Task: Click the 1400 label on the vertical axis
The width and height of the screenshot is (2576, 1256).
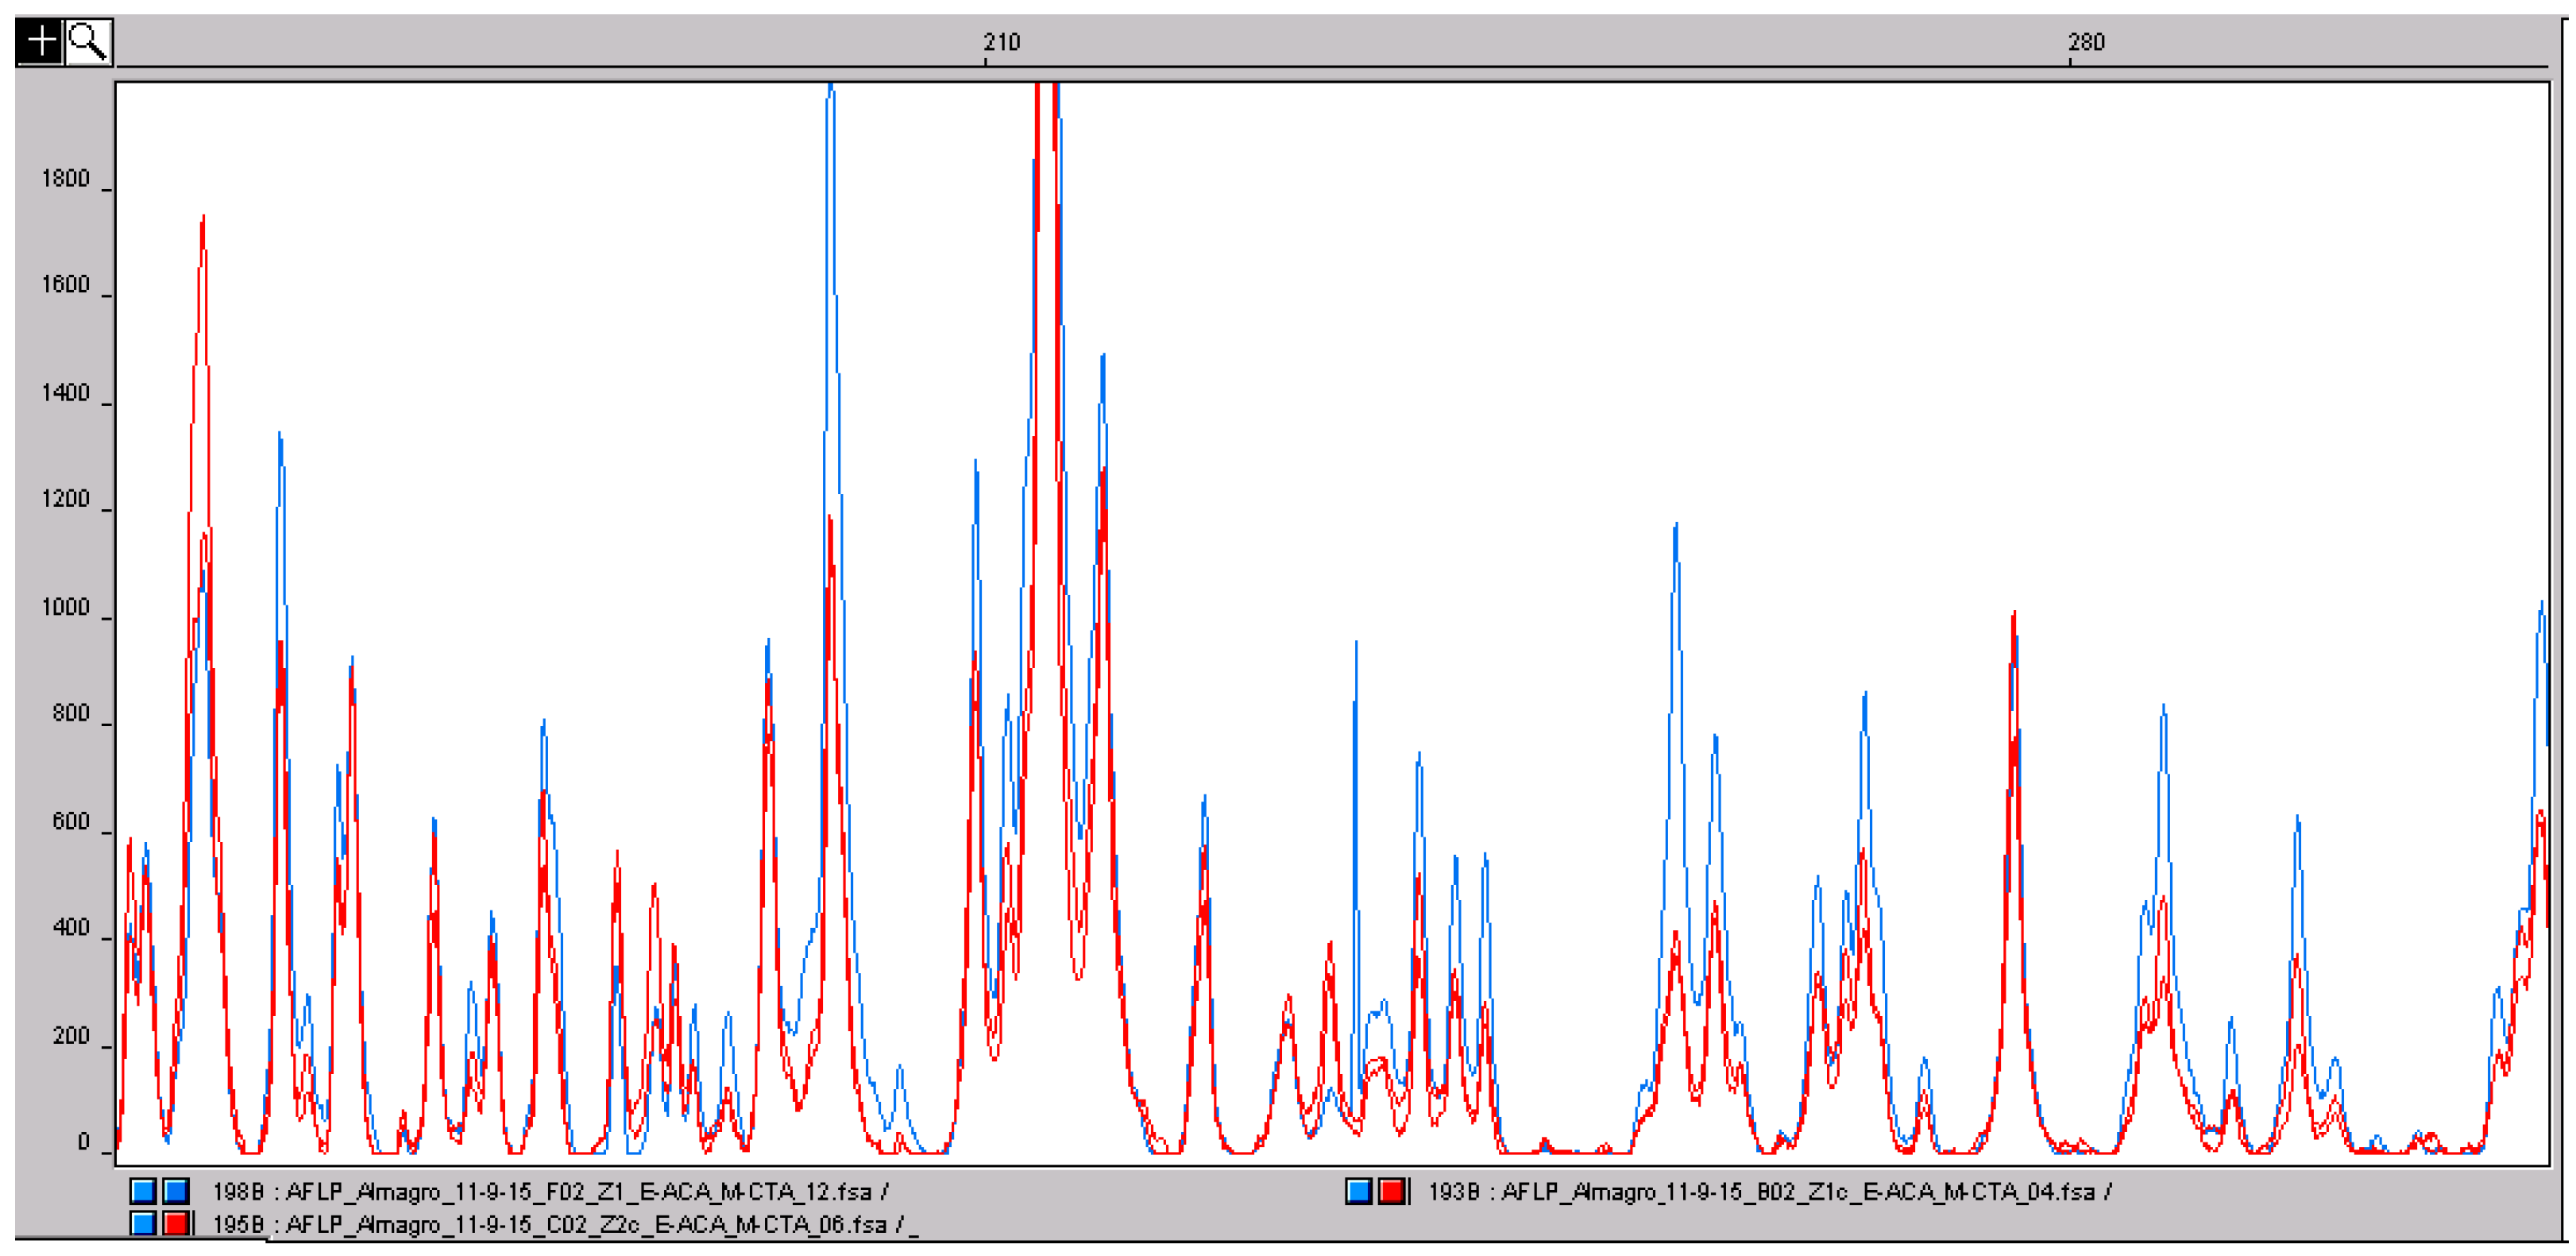Action: coord(65,393)
